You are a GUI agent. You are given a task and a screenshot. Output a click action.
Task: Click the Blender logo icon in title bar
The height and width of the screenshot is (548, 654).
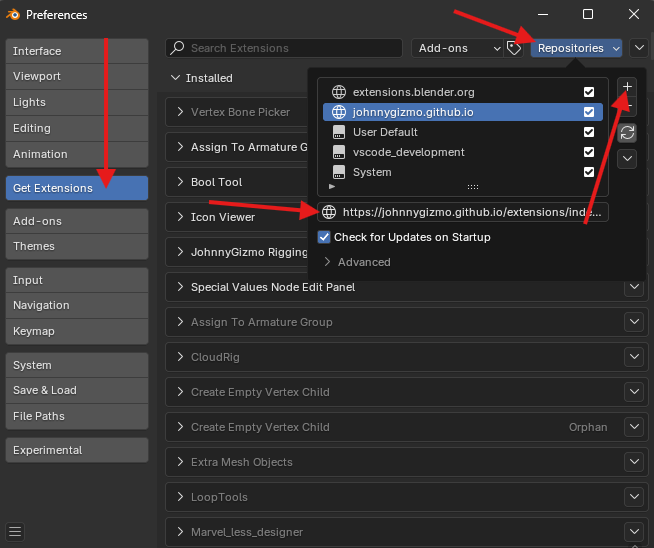13,15
